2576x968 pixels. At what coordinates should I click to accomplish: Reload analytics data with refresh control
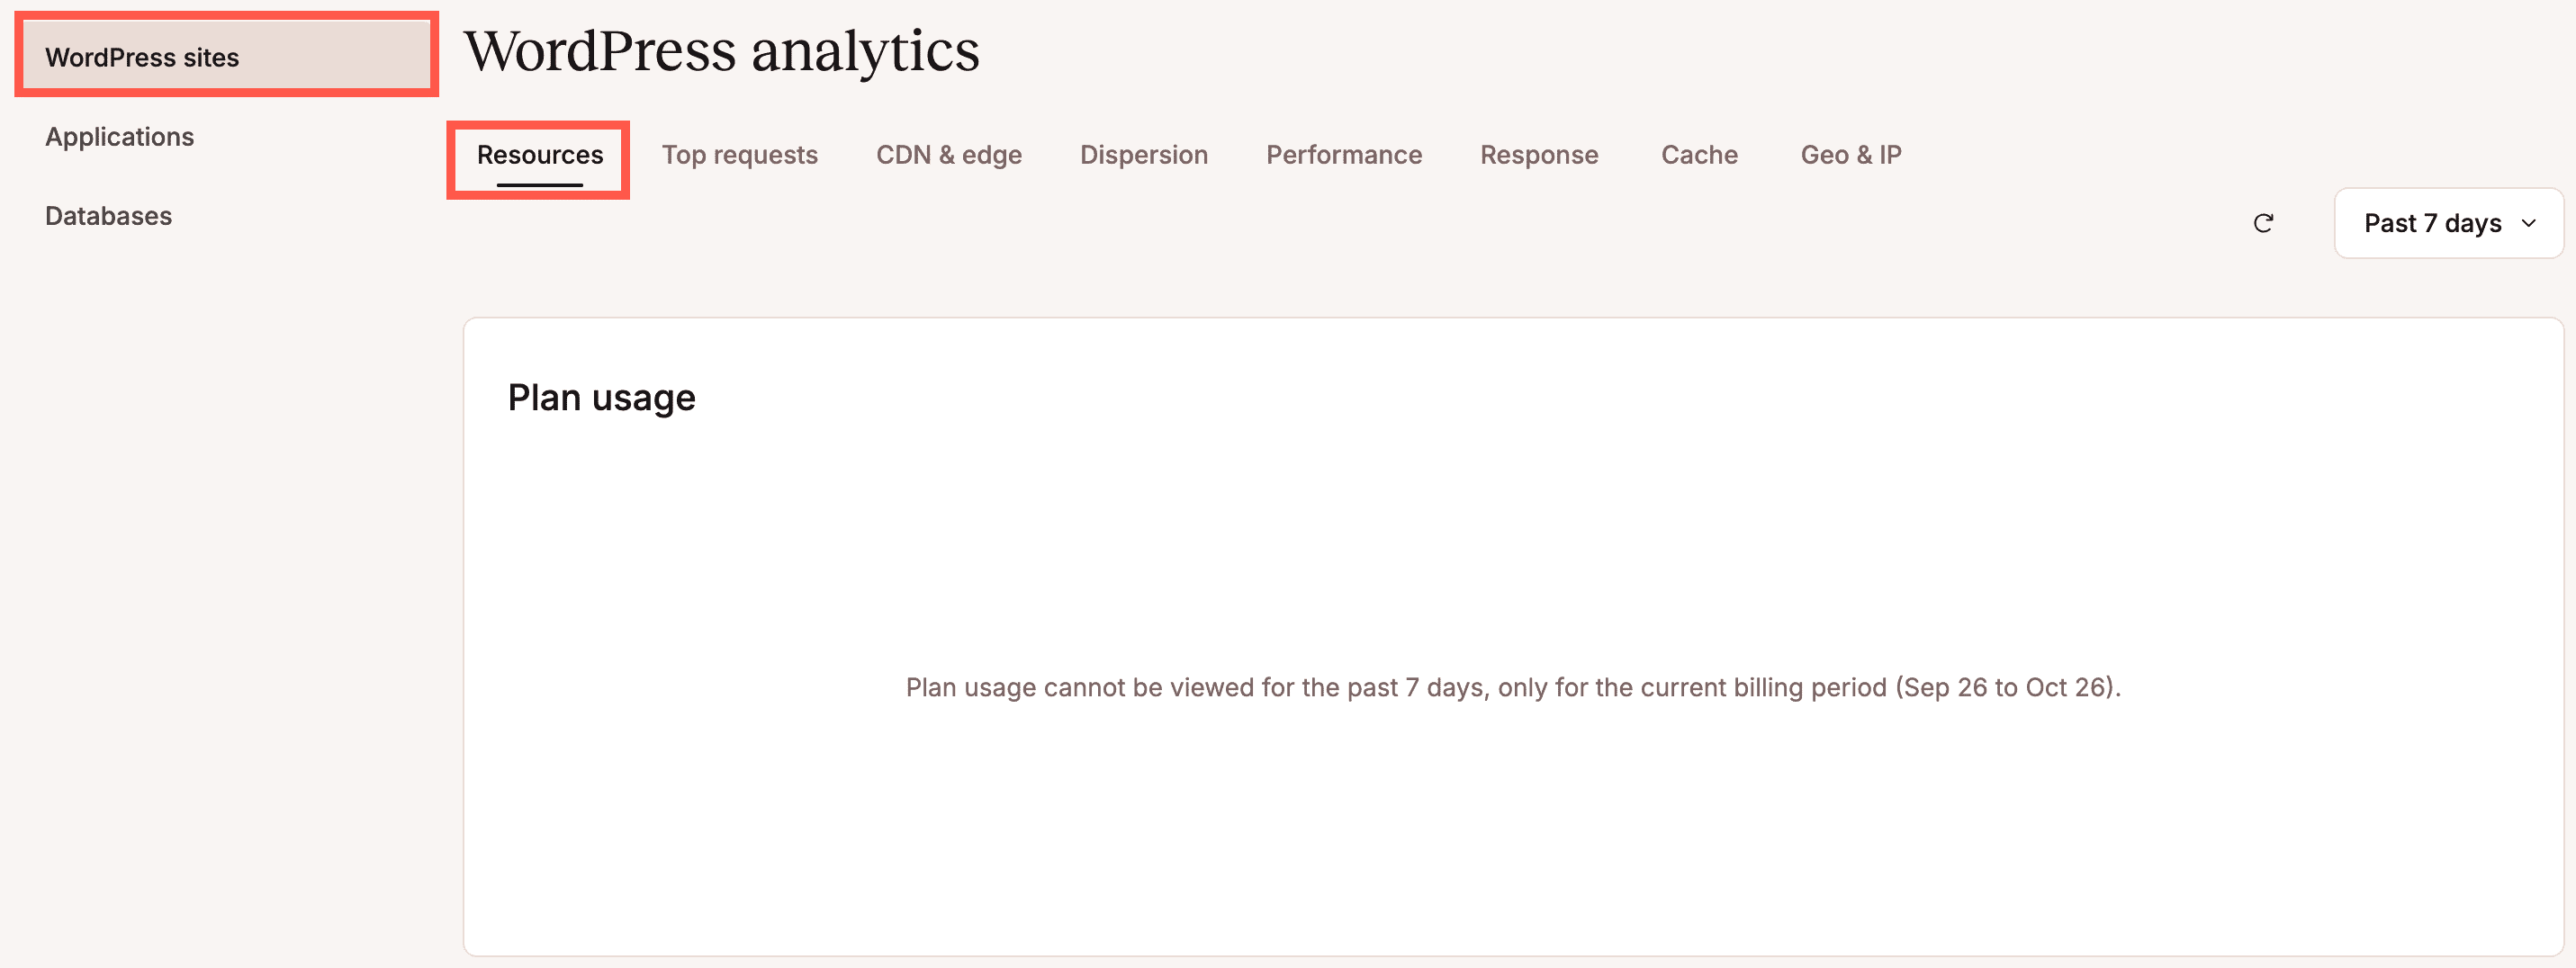[2264, 223]
